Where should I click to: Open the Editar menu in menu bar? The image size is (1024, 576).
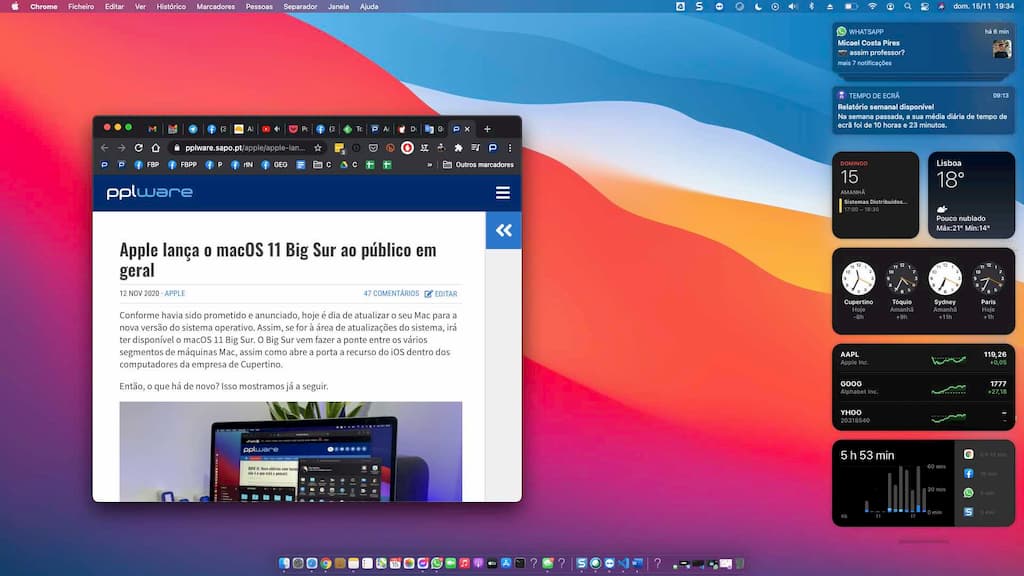tap(114, 7)
